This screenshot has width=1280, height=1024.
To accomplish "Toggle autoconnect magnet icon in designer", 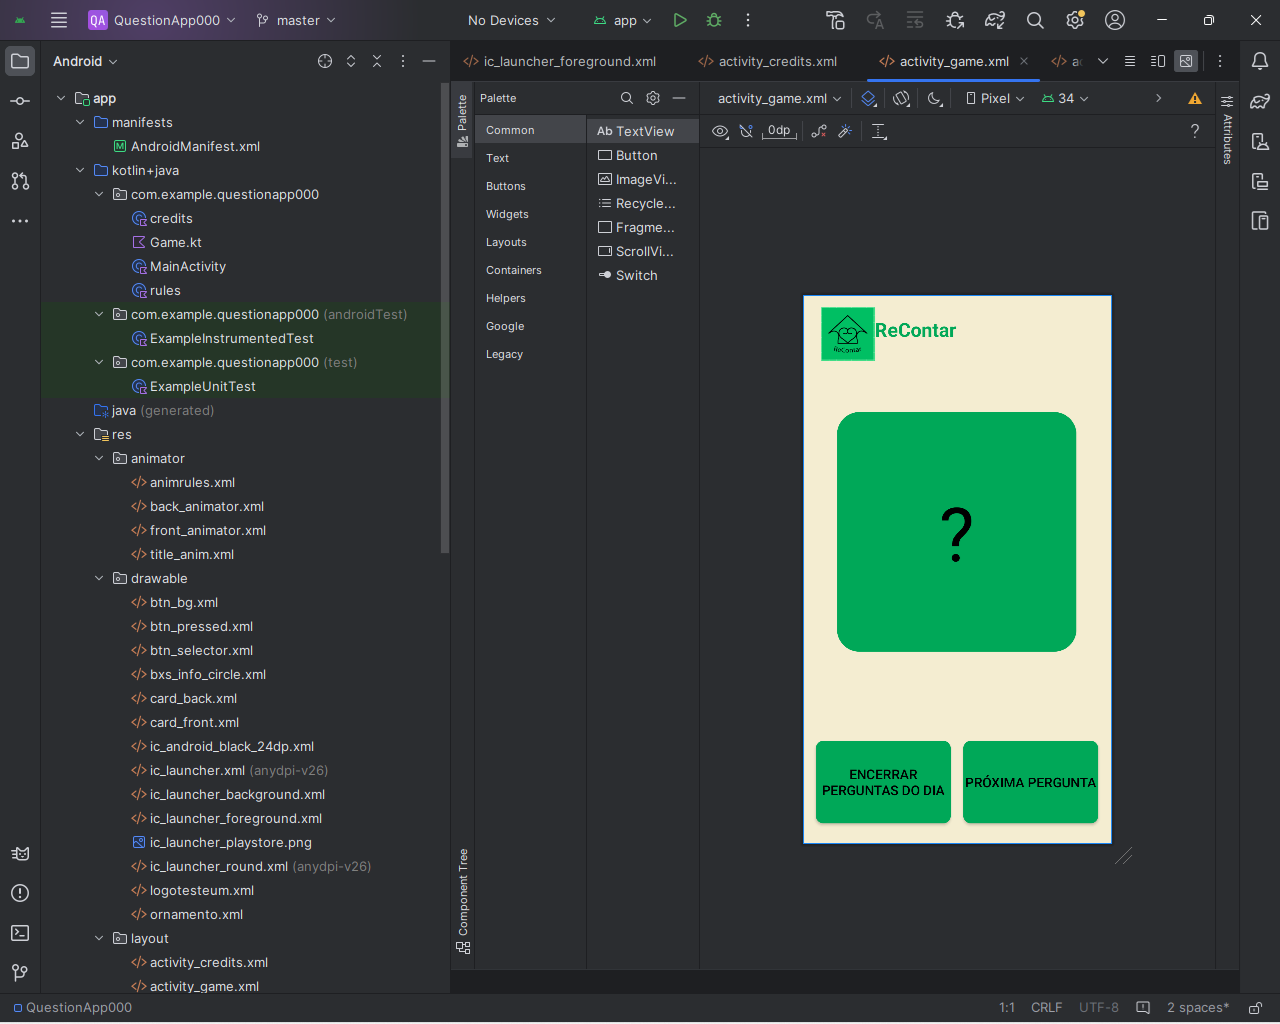I will (746, 131).
